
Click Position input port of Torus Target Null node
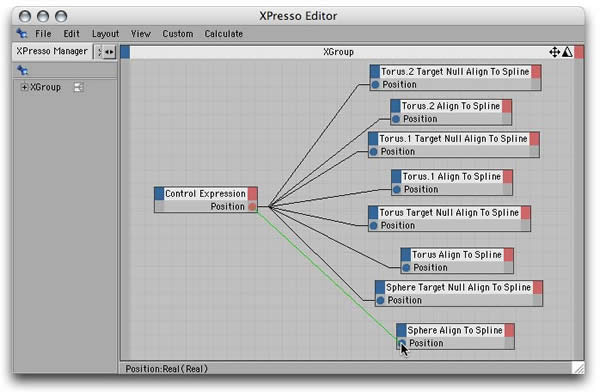click(374, 225)
